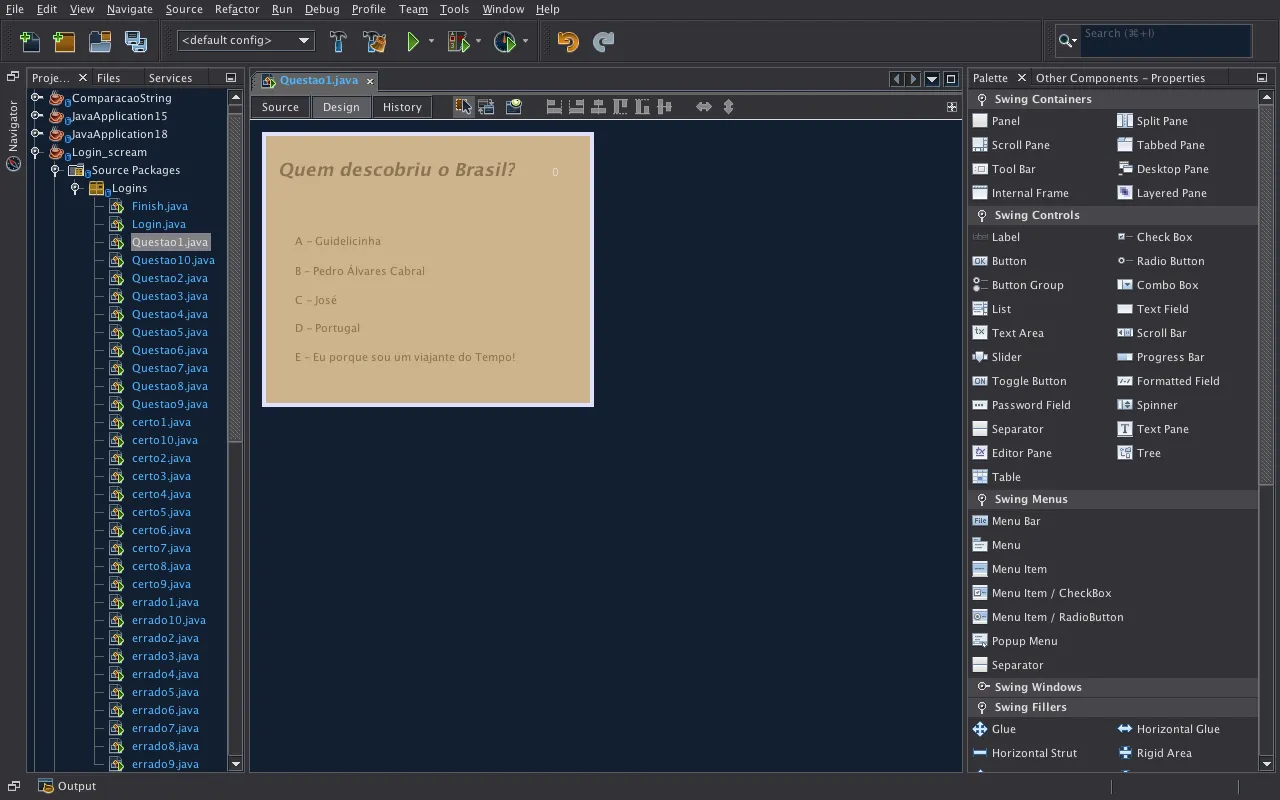
Task: Click the Save All icon
Action: (136, 42)
